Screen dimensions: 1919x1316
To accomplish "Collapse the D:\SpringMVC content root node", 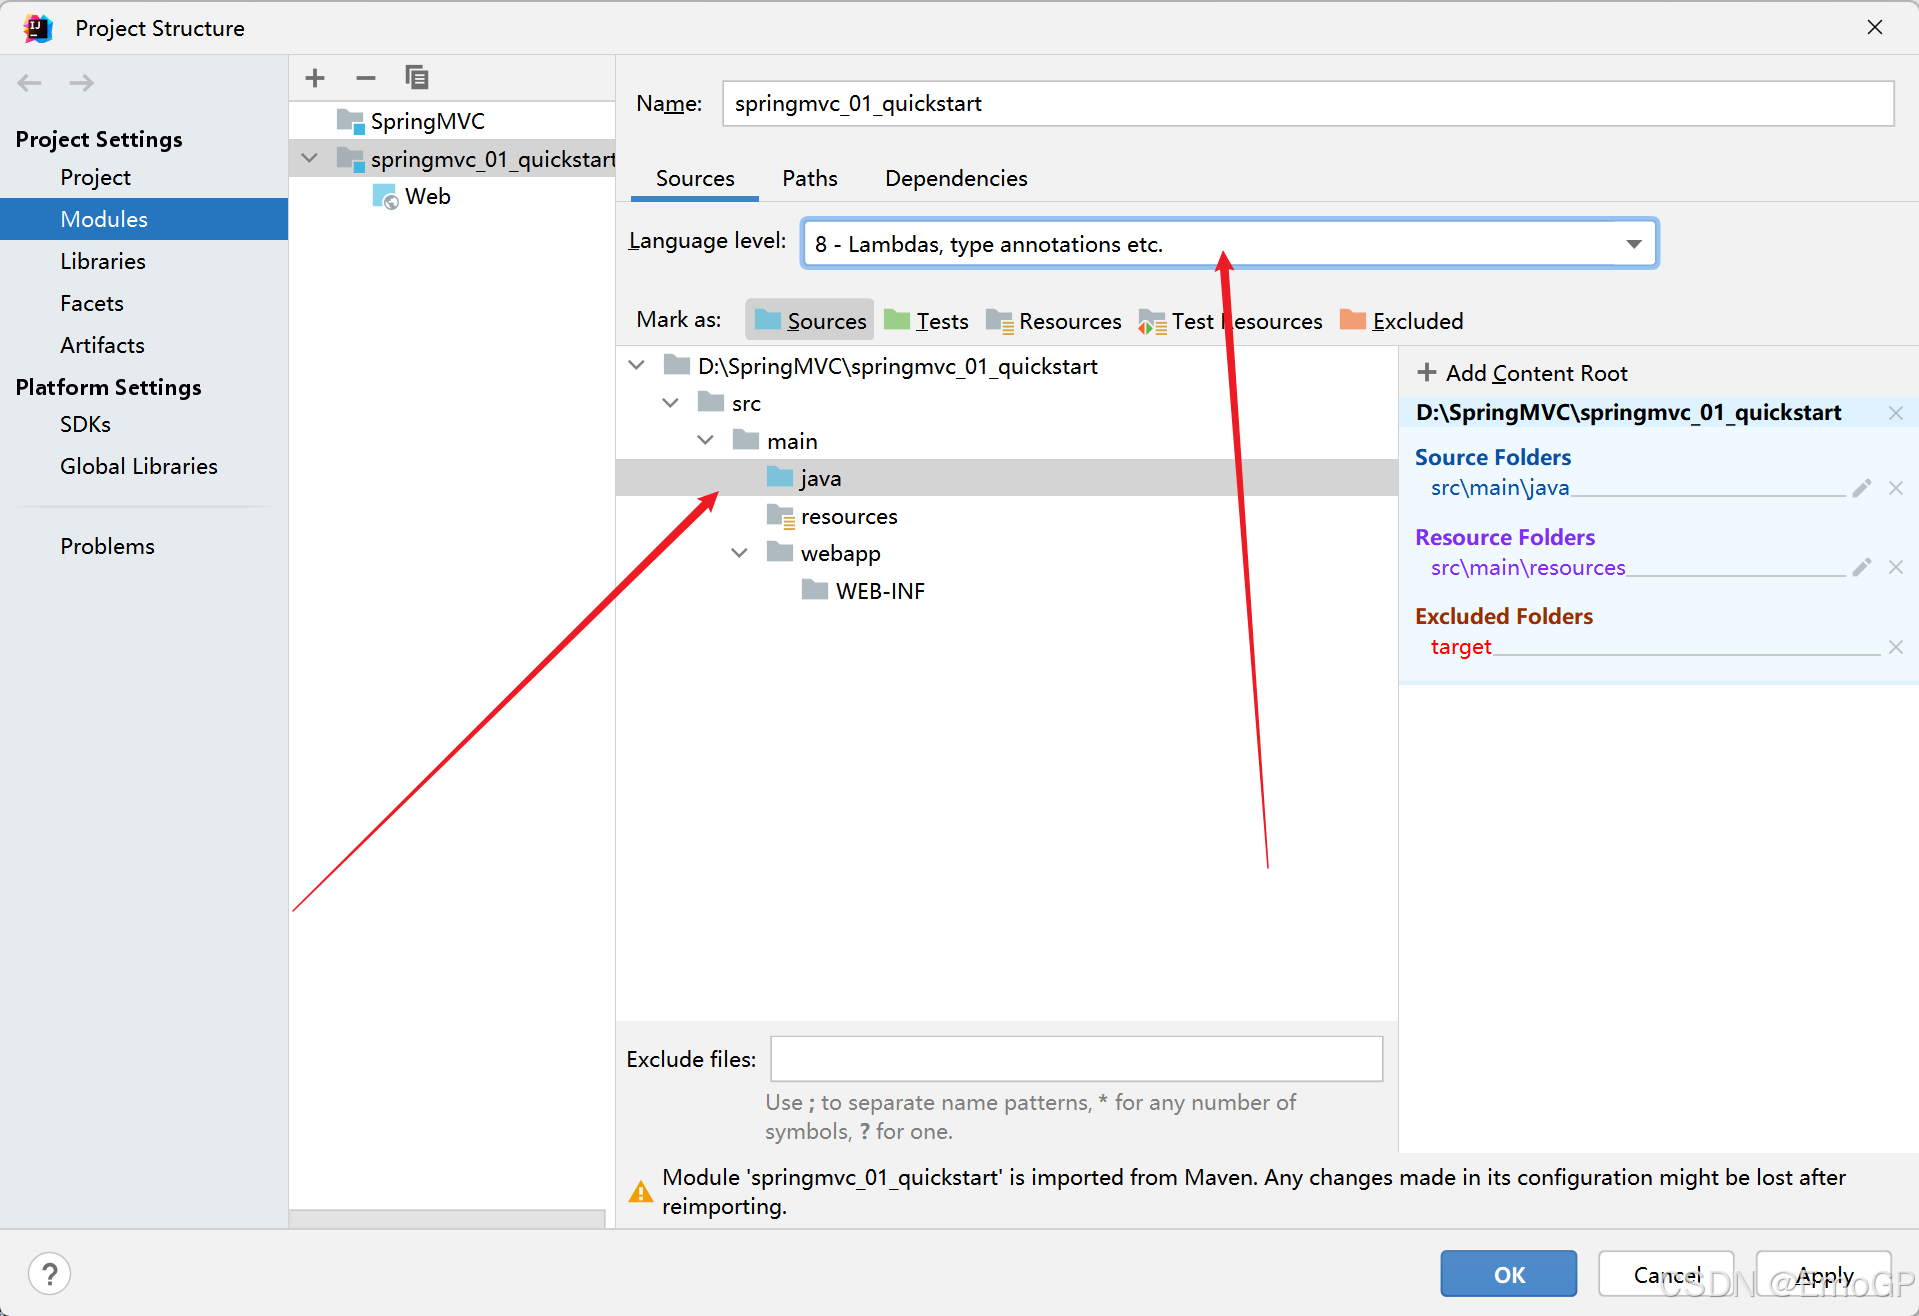I will [637, 366].
